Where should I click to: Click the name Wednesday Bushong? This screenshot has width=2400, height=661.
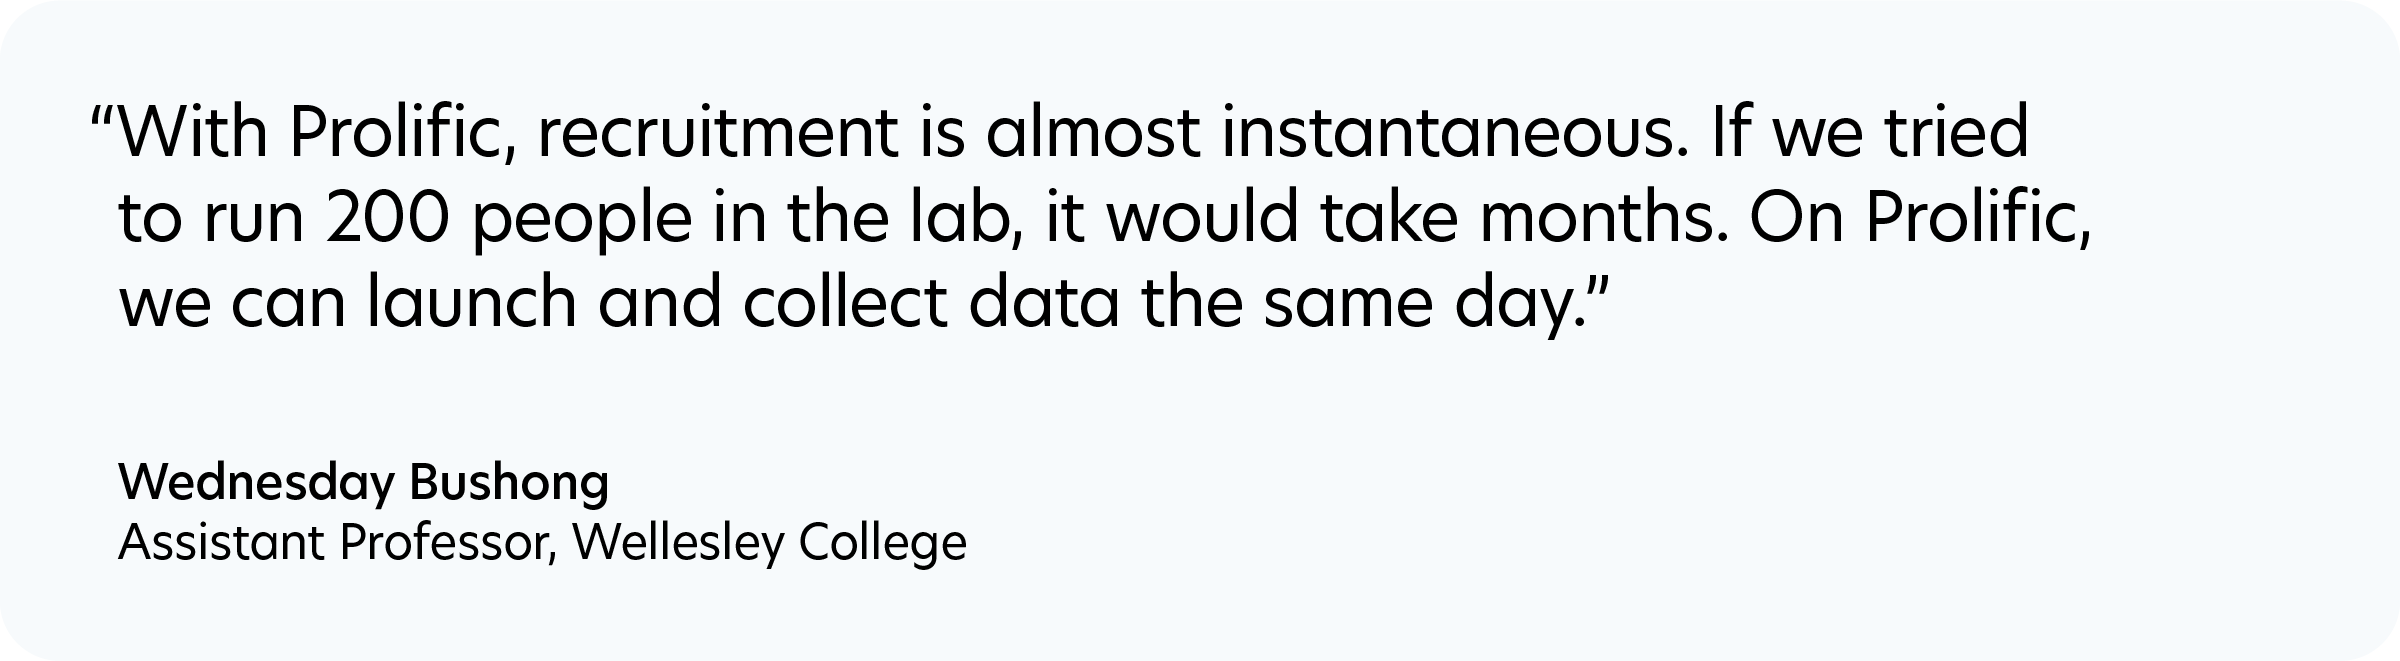(363, 484)
